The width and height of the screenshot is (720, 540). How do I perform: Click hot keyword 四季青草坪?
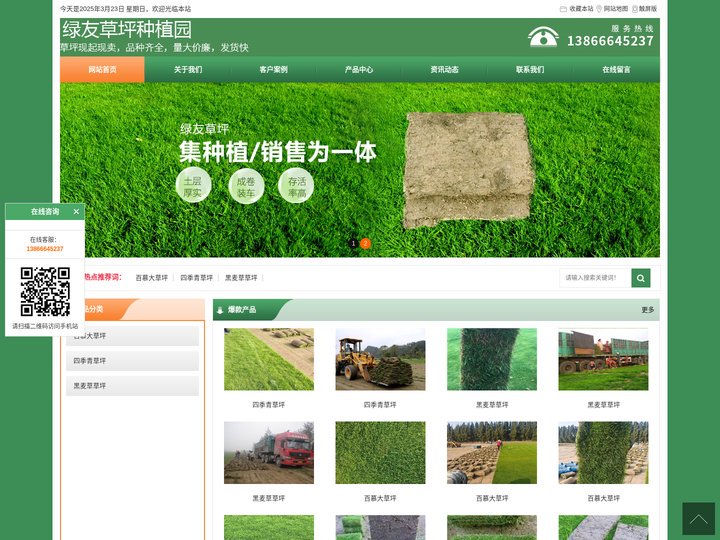[x=197, y=278]
